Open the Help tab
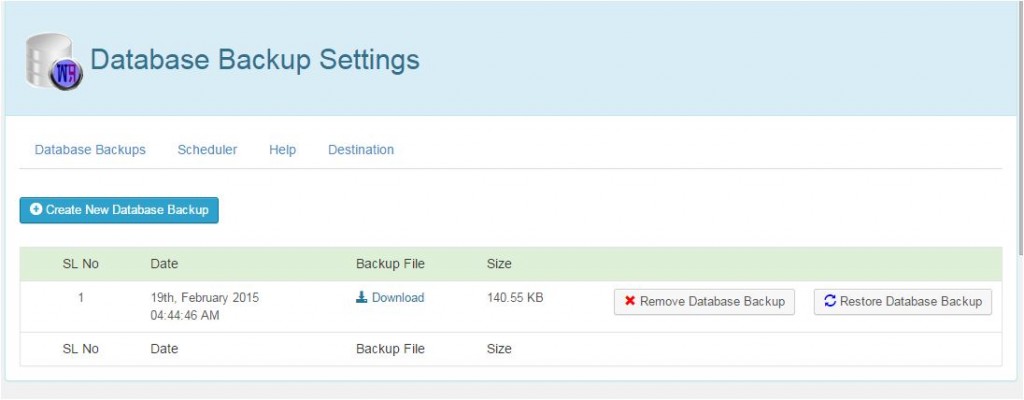 (x=282, y=150)
